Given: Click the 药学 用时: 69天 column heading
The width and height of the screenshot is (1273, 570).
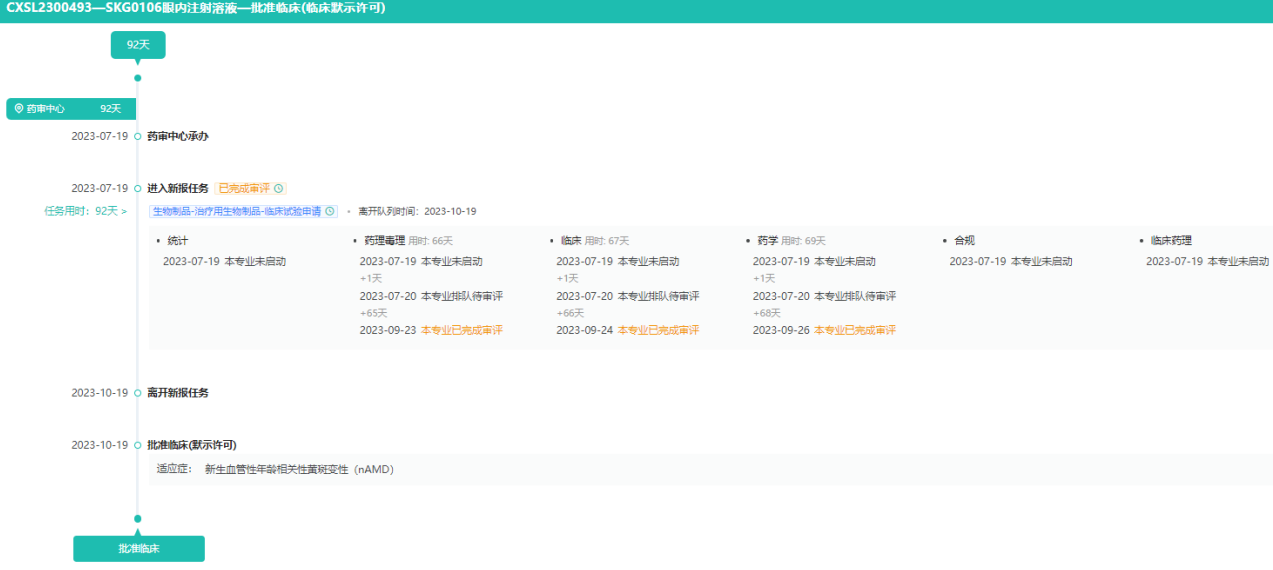Looking at the screenshot, I should click(x=791, y=241).
